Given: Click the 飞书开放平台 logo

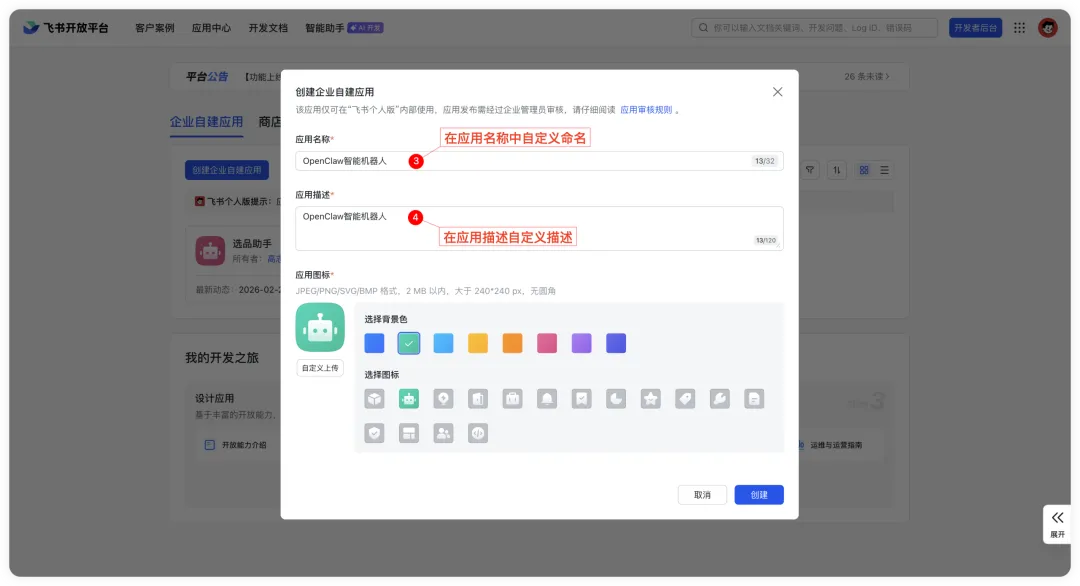Looking at the screenshot, I should coord(66,28).
